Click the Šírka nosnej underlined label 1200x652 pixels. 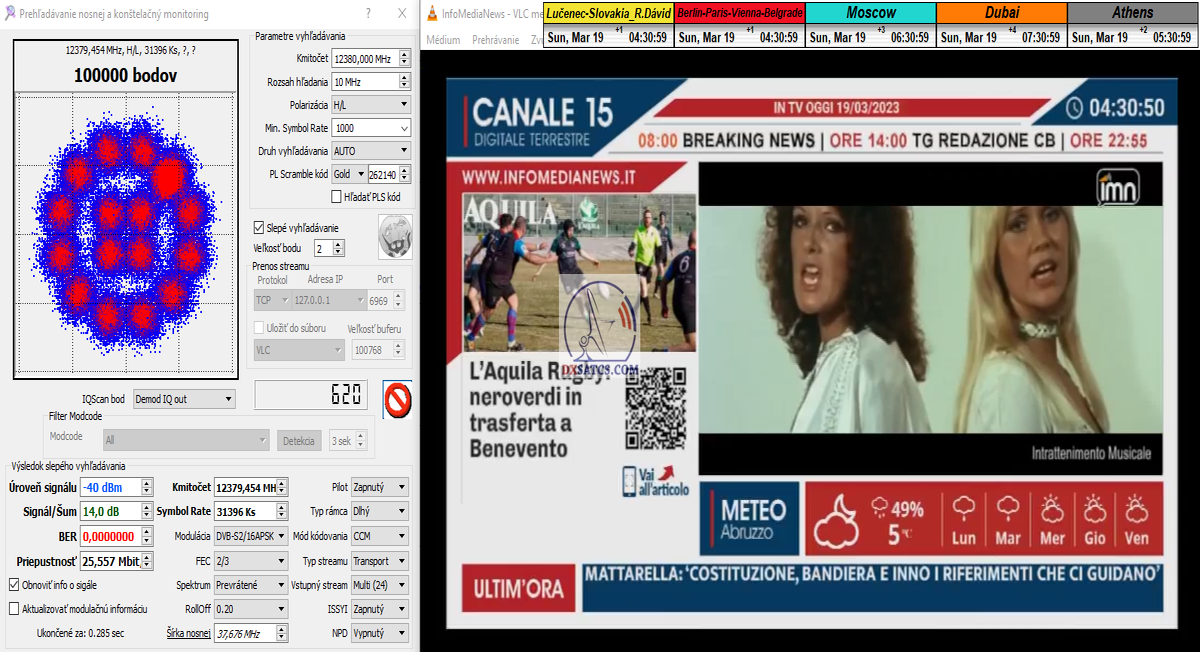[188, 633]
